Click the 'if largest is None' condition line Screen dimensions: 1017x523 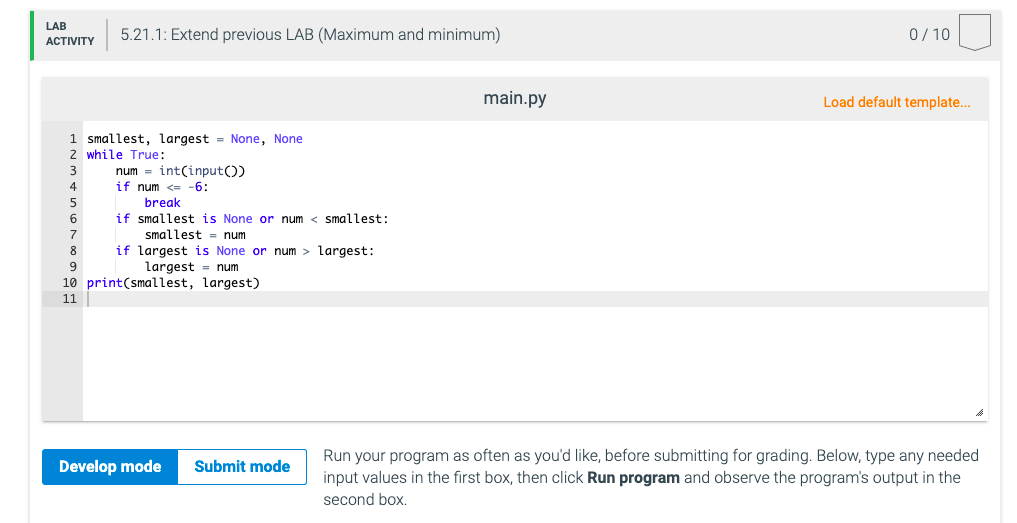tap(245, 250)
